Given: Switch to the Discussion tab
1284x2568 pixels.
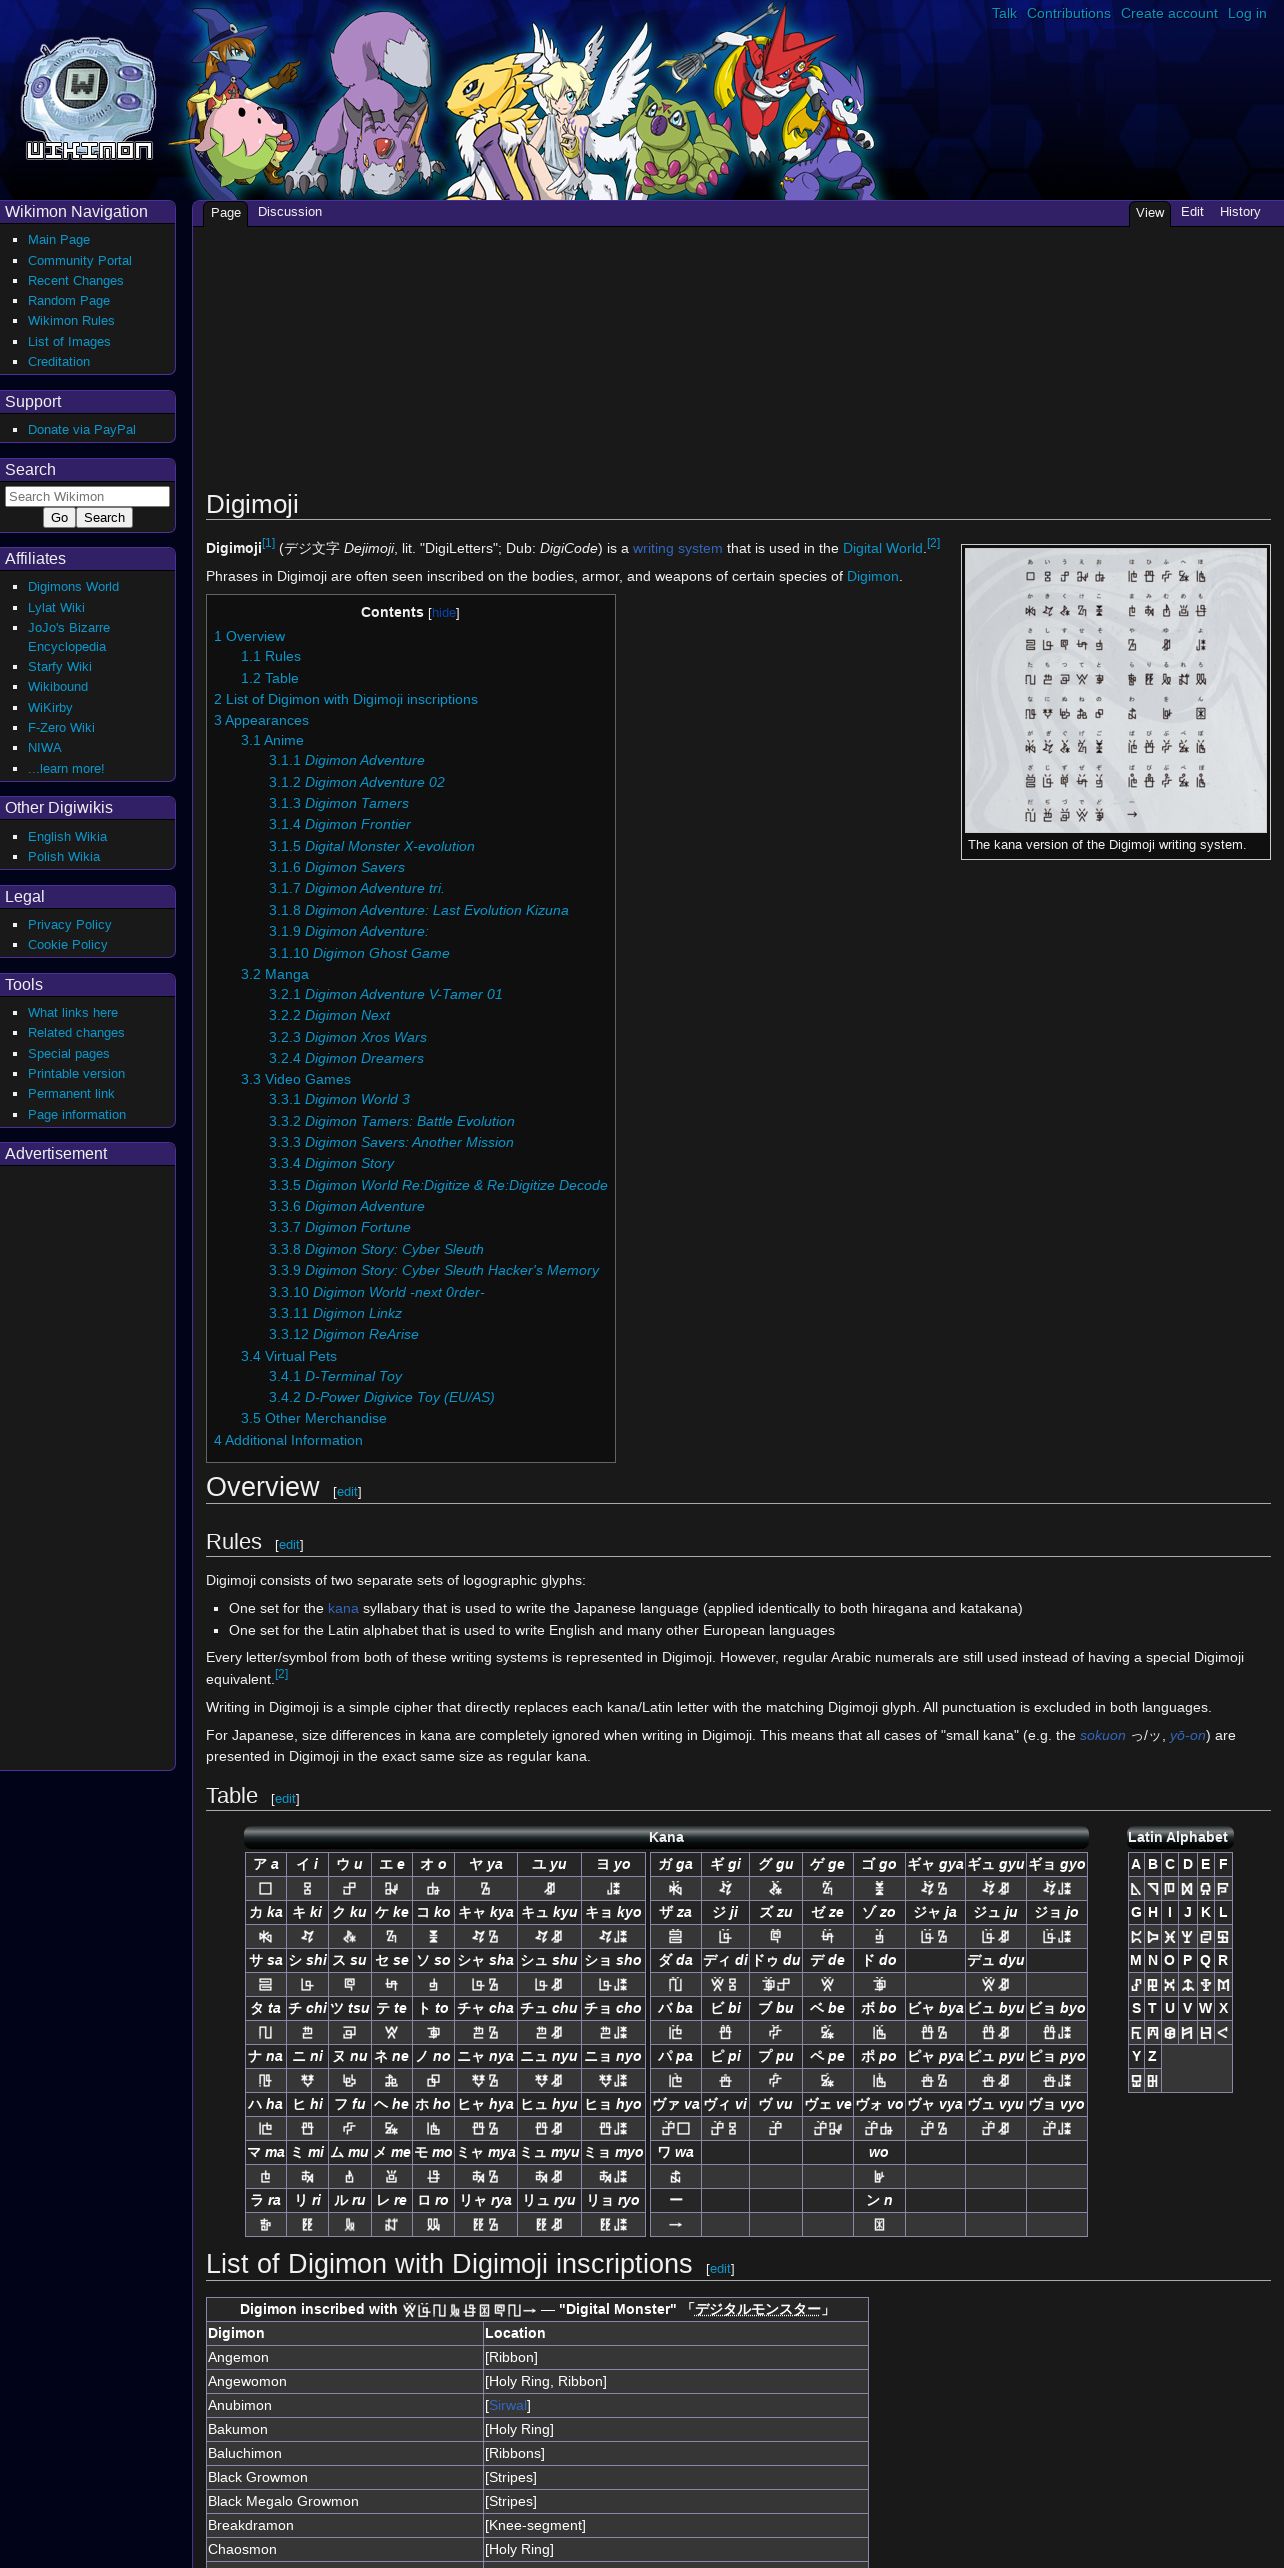Looking at the screenshot, I should click(290, 212).
